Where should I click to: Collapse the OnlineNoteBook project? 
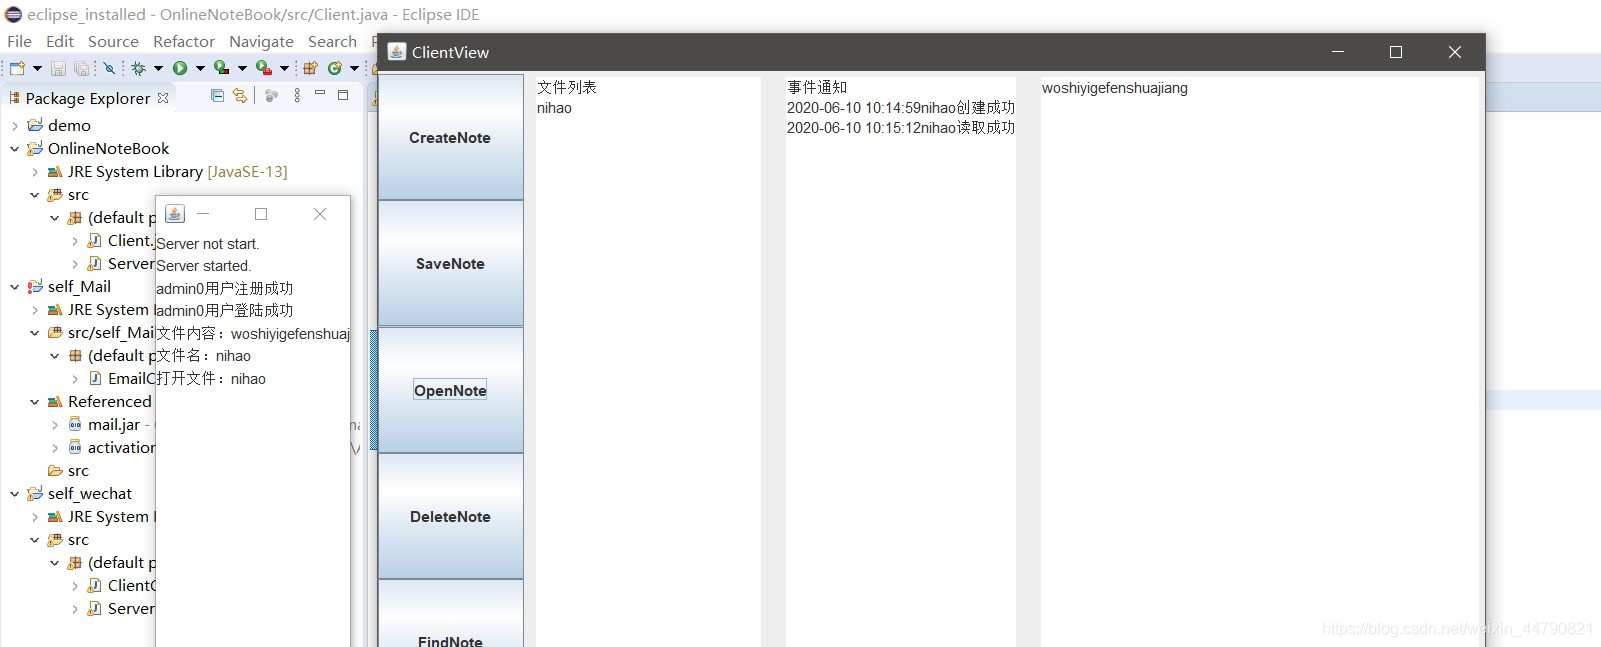coord(15,148)
